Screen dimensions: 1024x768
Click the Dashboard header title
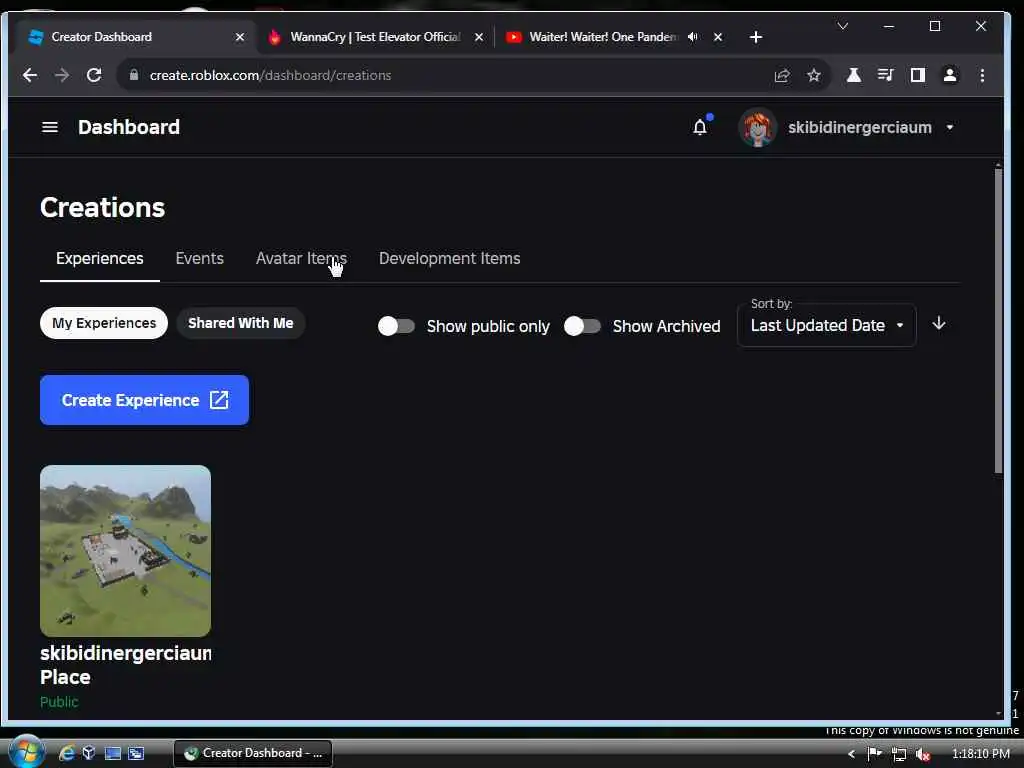129,127
